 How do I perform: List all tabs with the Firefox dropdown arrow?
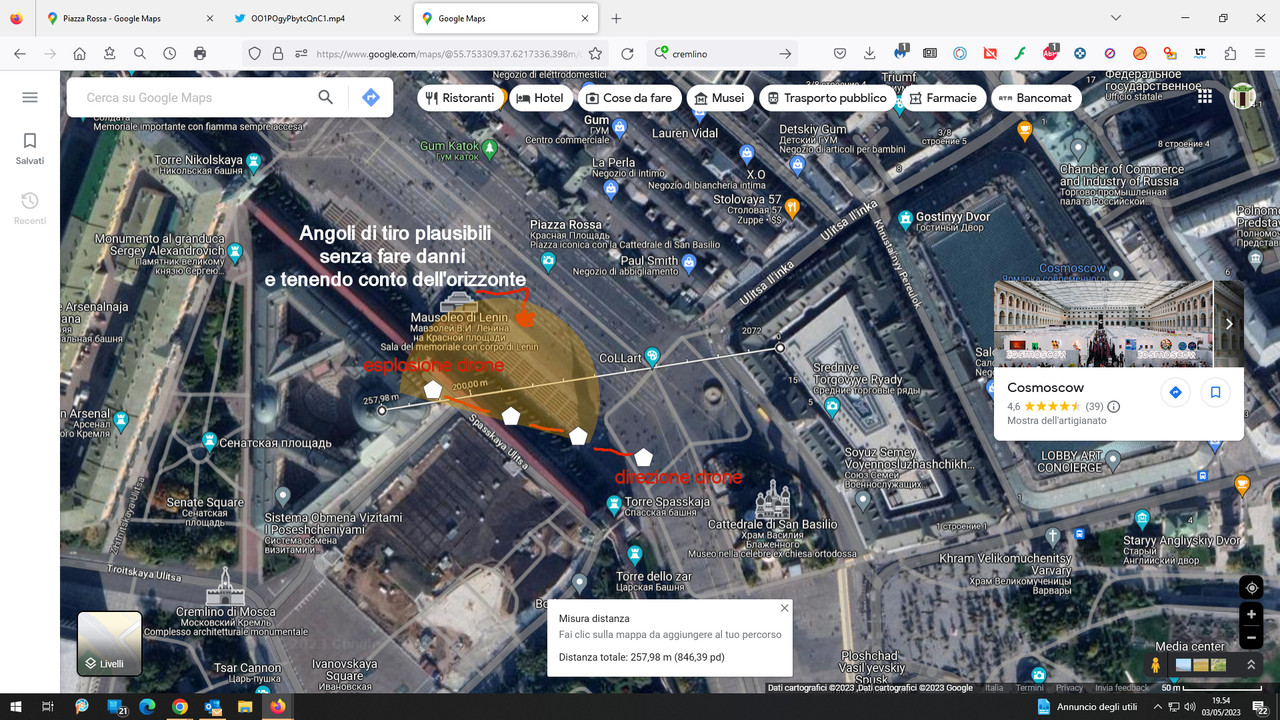click(x=1117, y=18)
